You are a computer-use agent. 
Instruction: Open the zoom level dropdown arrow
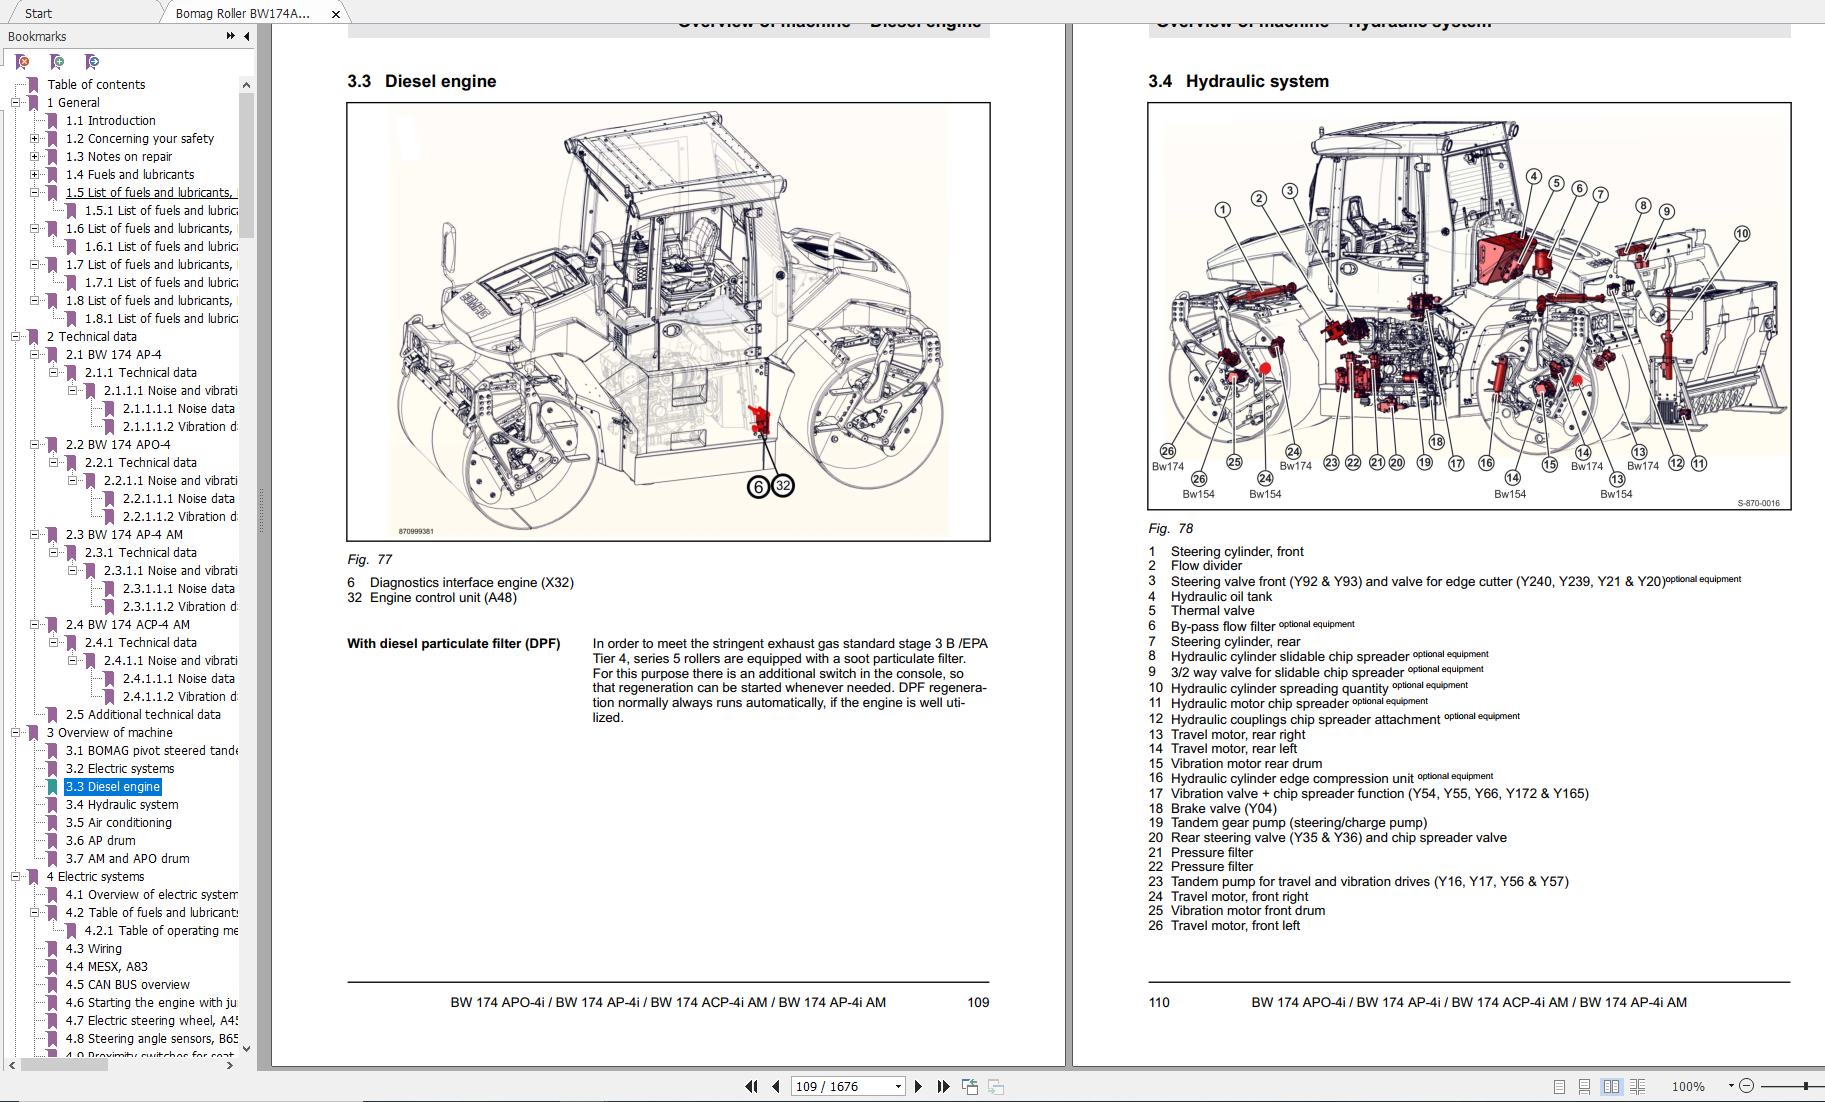(1730, 1086)
